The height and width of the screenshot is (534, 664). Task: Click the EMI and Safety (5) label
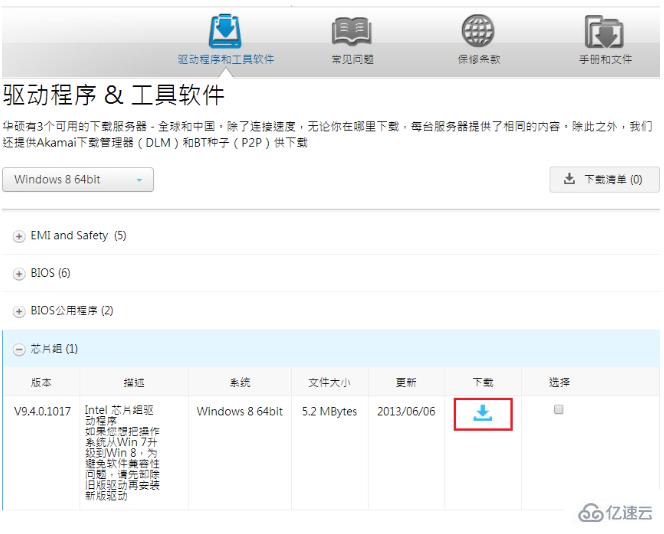[78, 235]
